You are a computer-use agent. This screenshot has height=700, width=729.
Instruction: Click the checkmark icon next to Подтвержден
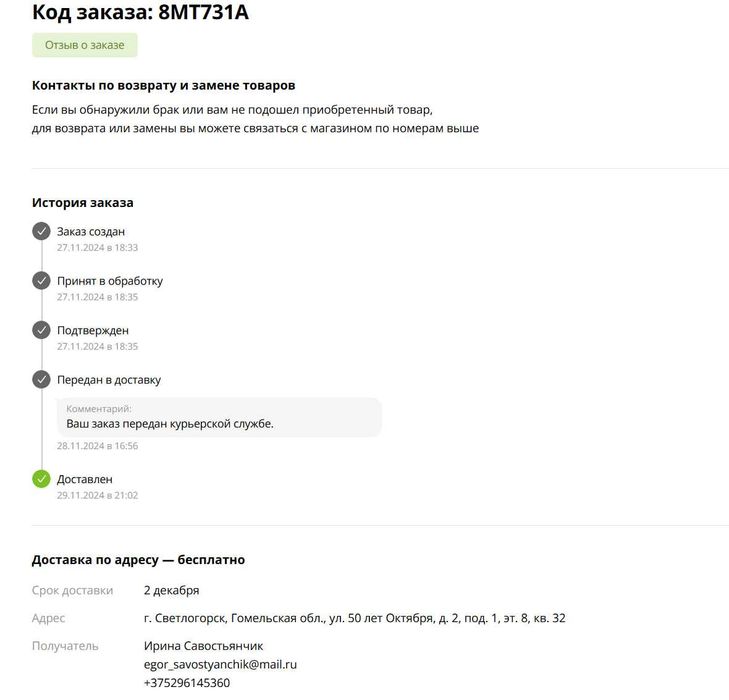(x=41, y=330)
